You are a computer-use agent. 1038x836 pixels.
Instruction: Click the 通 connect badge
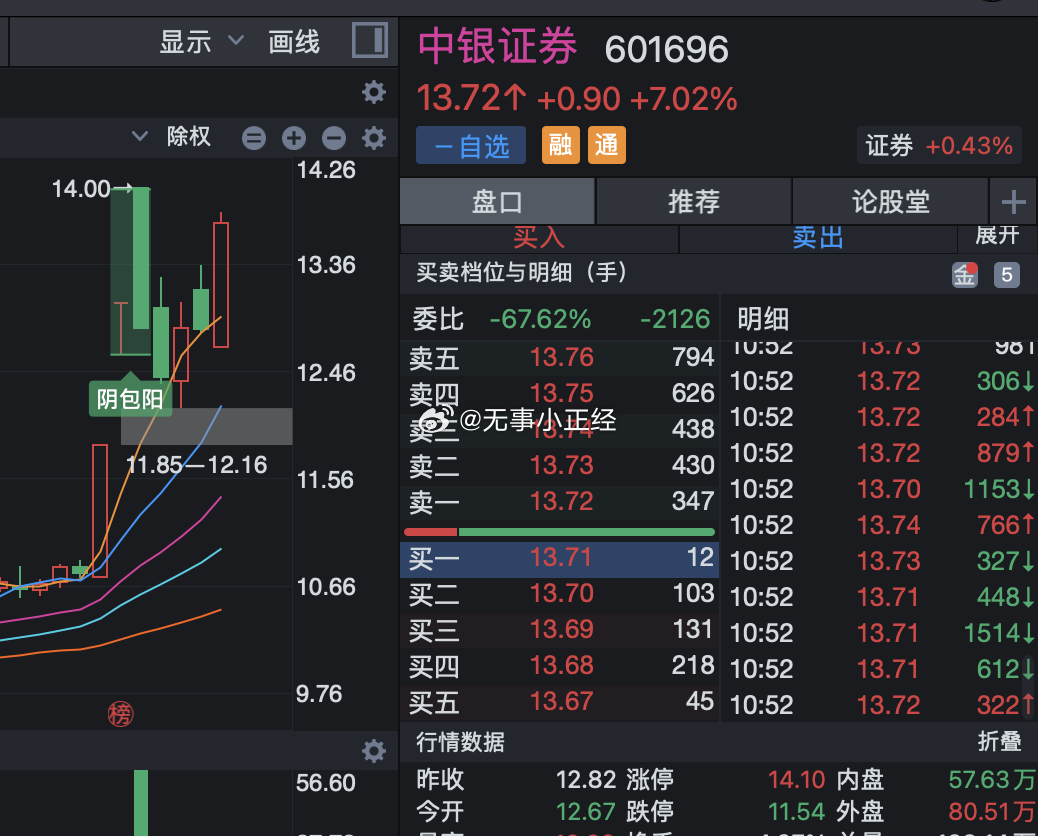(x=607, y=145)
